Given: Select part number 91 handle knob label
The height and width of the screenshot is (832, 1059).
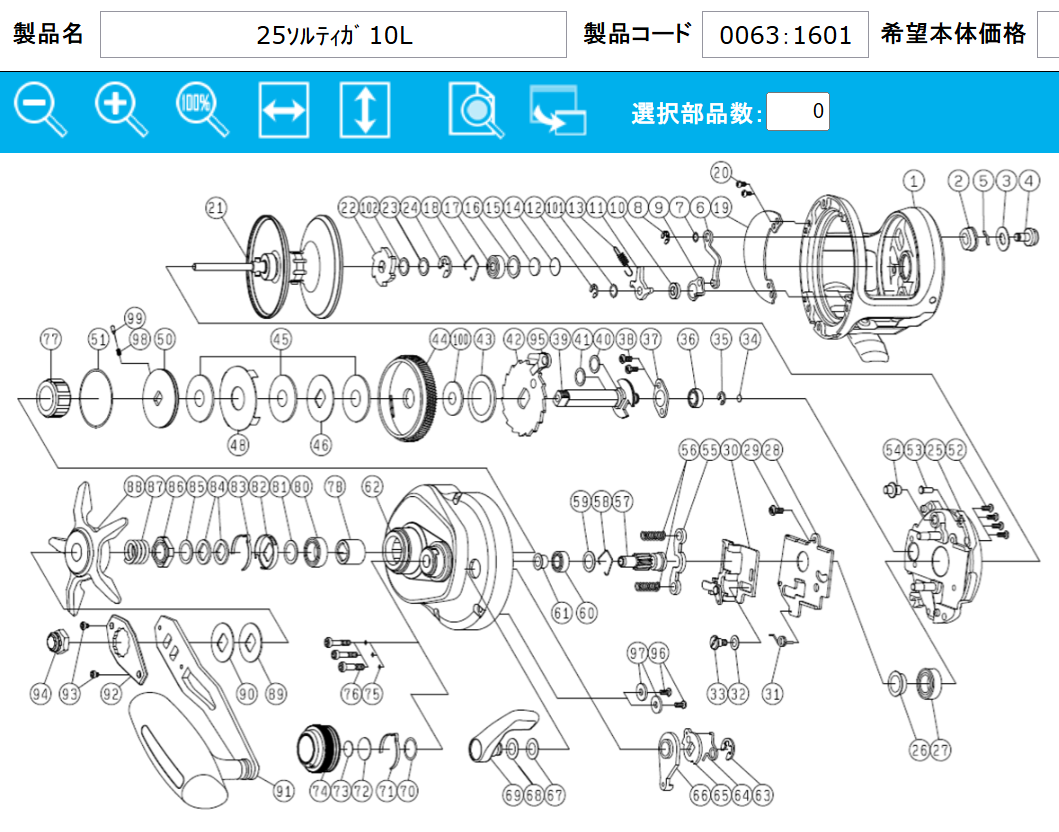Looking at the screenshot, I should click(284, 791).
